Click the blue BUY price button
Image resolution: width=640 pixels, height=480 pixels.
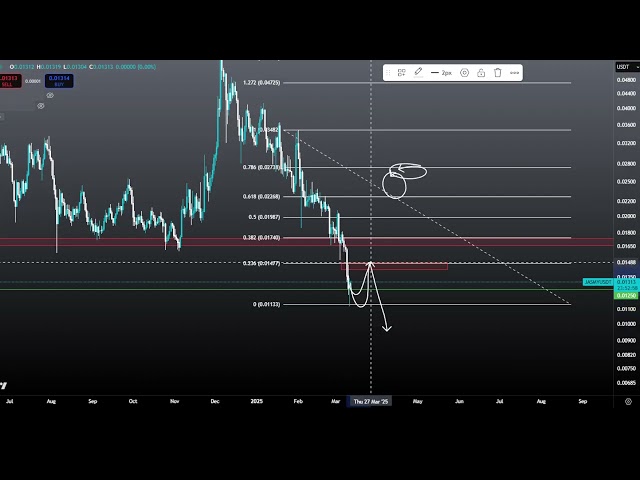[59, 79]
